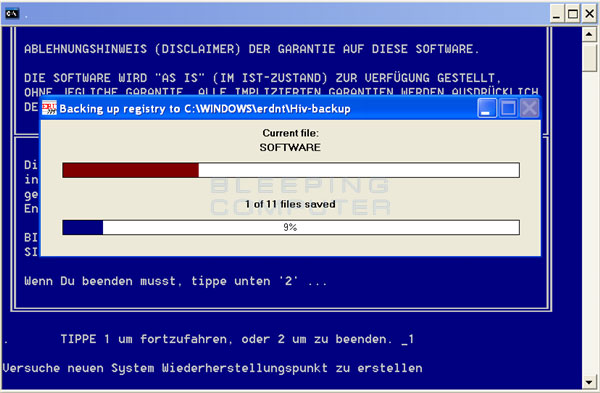Click the ERUNT icon in backup dialog title
Image resolution: width=600 pixels, height=393 pixels.
coord(49,108)
